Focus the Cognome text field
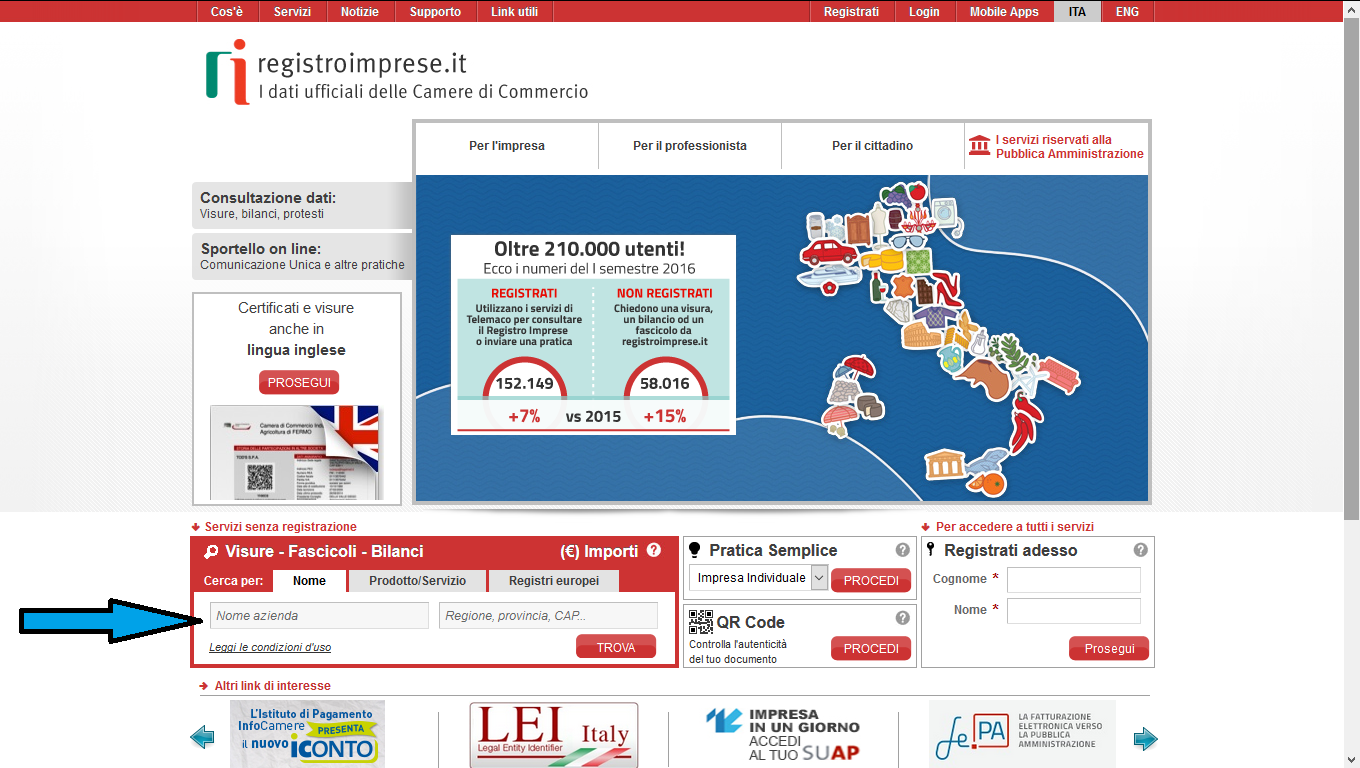The height and width of the screenshot is (768, 1360). pos(1073,580)
